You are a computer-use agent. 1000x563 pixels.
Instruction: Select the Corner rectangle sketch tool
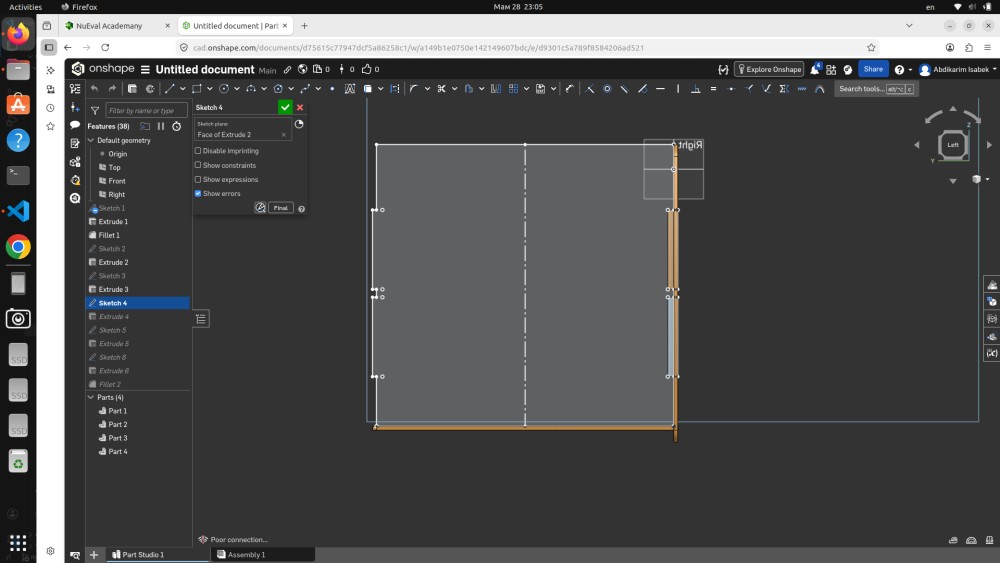tap(196, 89)
